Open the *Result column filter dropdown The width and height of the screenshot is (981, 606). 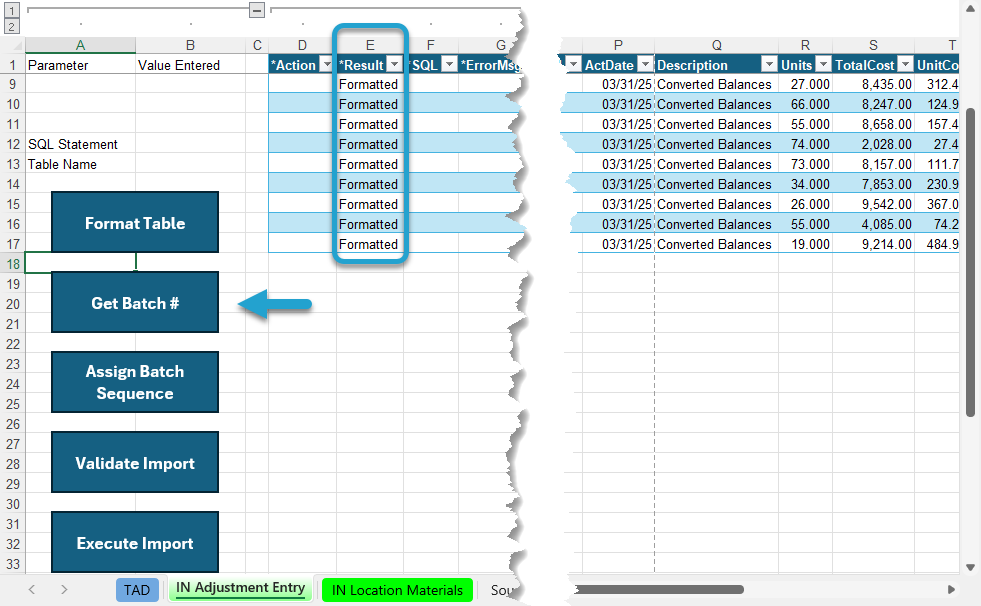pos(394,64)
